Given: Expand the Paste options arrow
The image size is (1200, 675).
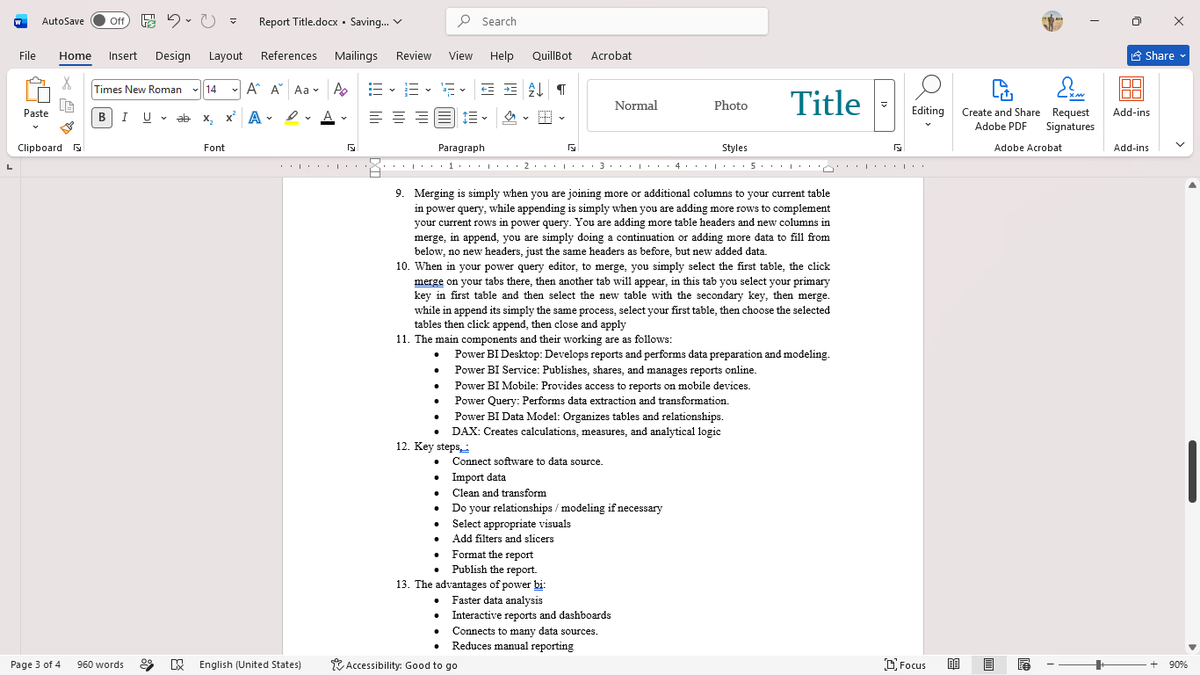Looking at the screenshot, I should click(x=36, y=128).
